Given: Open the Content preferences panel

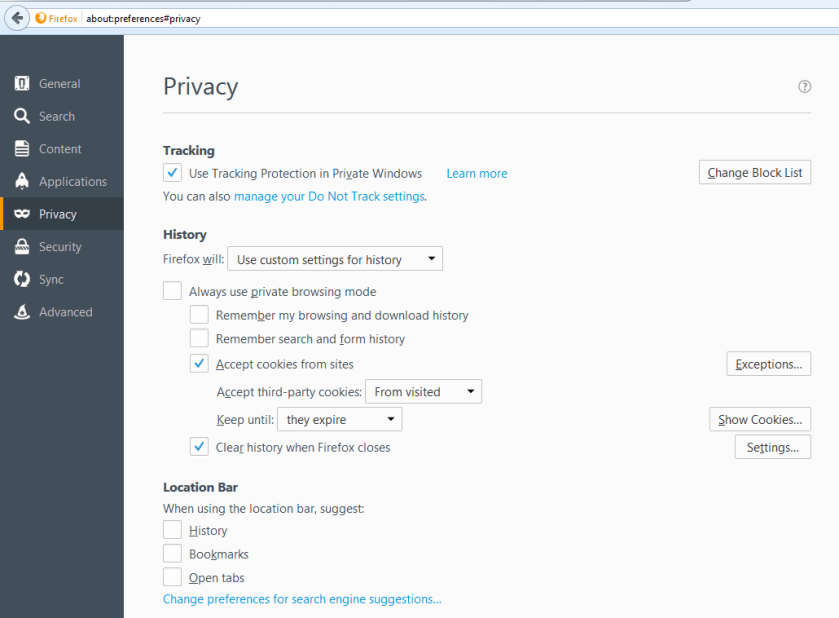Looking at the screenshot, I should (x=60, y=148).
